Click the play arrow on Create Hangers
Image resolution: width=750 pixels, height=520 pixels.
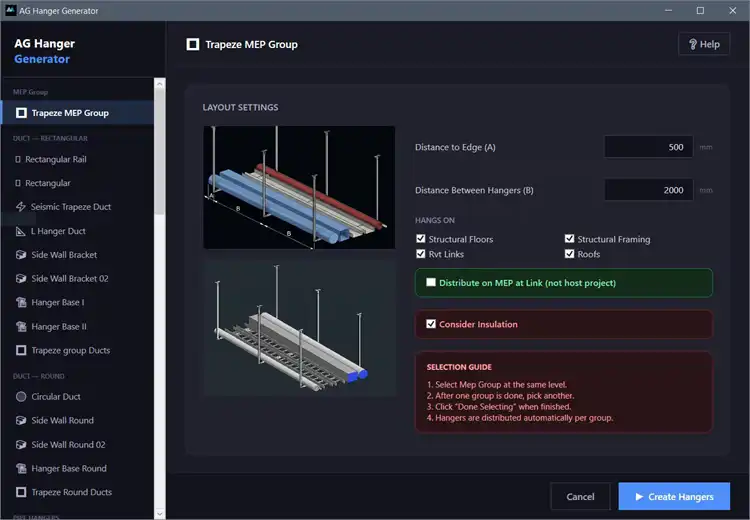pyautogui.click(x=640, y=497)
